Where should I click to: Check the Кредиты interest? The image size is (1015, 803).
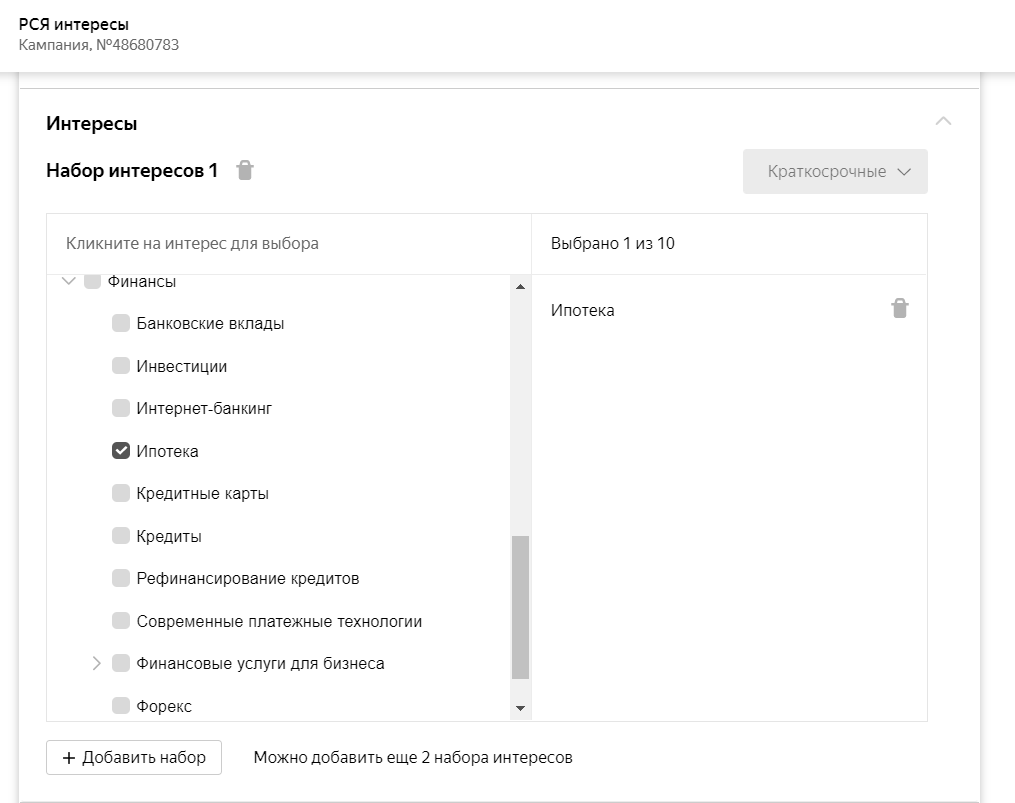coord(121,536)
